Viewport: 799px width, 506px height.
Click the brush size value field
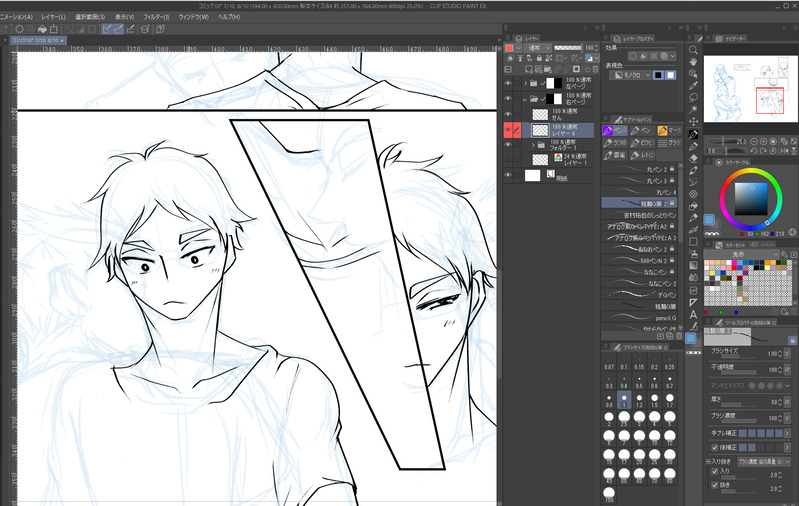[x=771, y=353]
